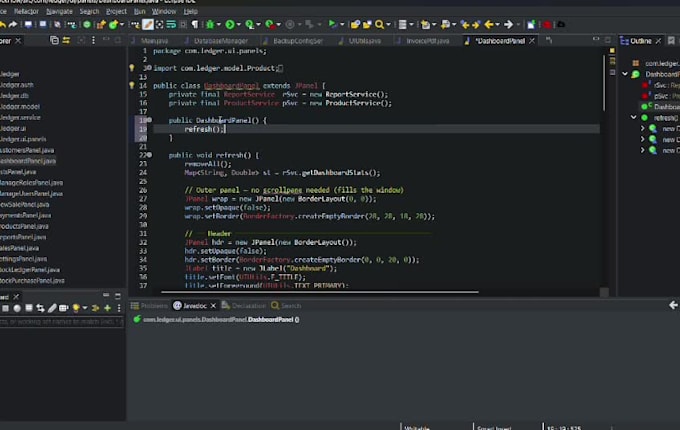The height and width of the screenshot is (430, 680).
Task: Click the pencil edit icon in lower-left view
Action: tap(52, 308)
